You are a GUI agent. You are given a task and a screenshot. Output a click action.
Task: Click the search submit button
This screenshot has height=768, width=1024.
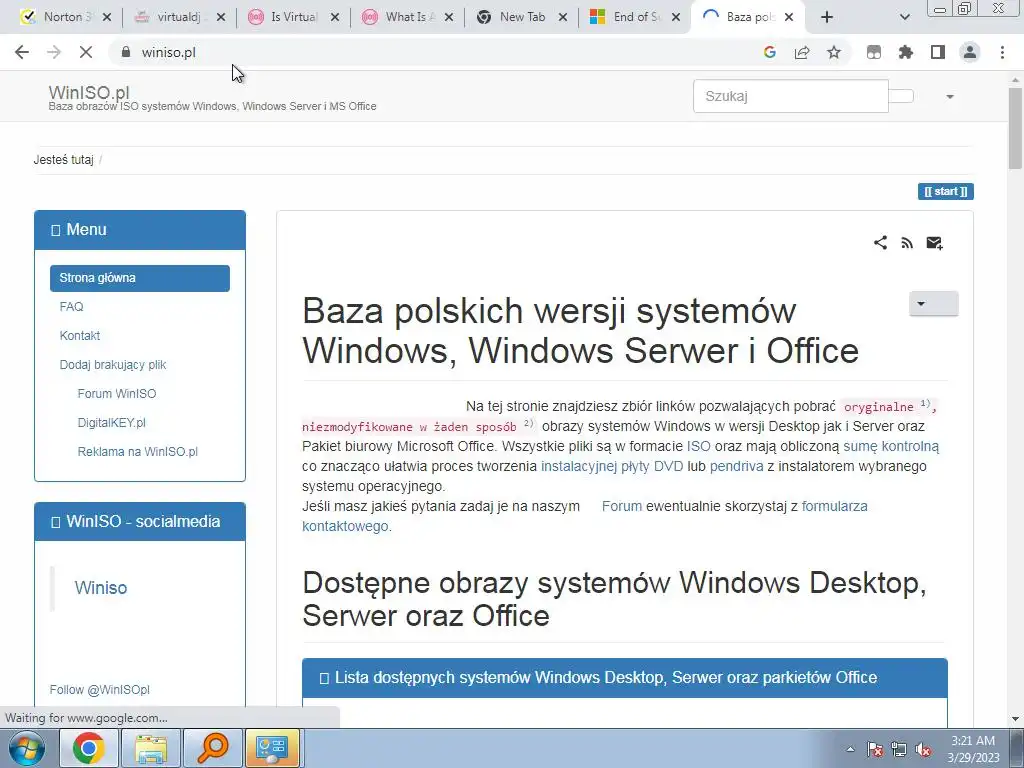point(901,96)
